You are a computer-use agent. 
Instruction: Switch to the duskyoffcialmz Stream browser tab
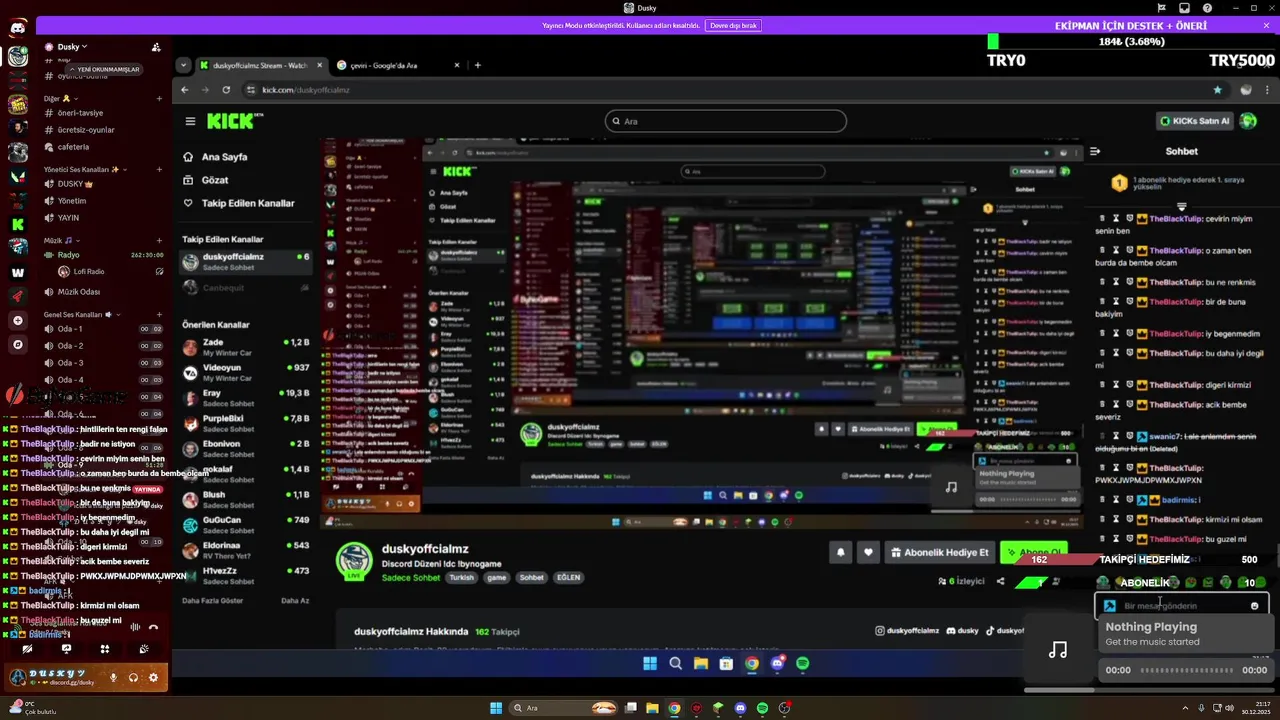click(260, 65)
